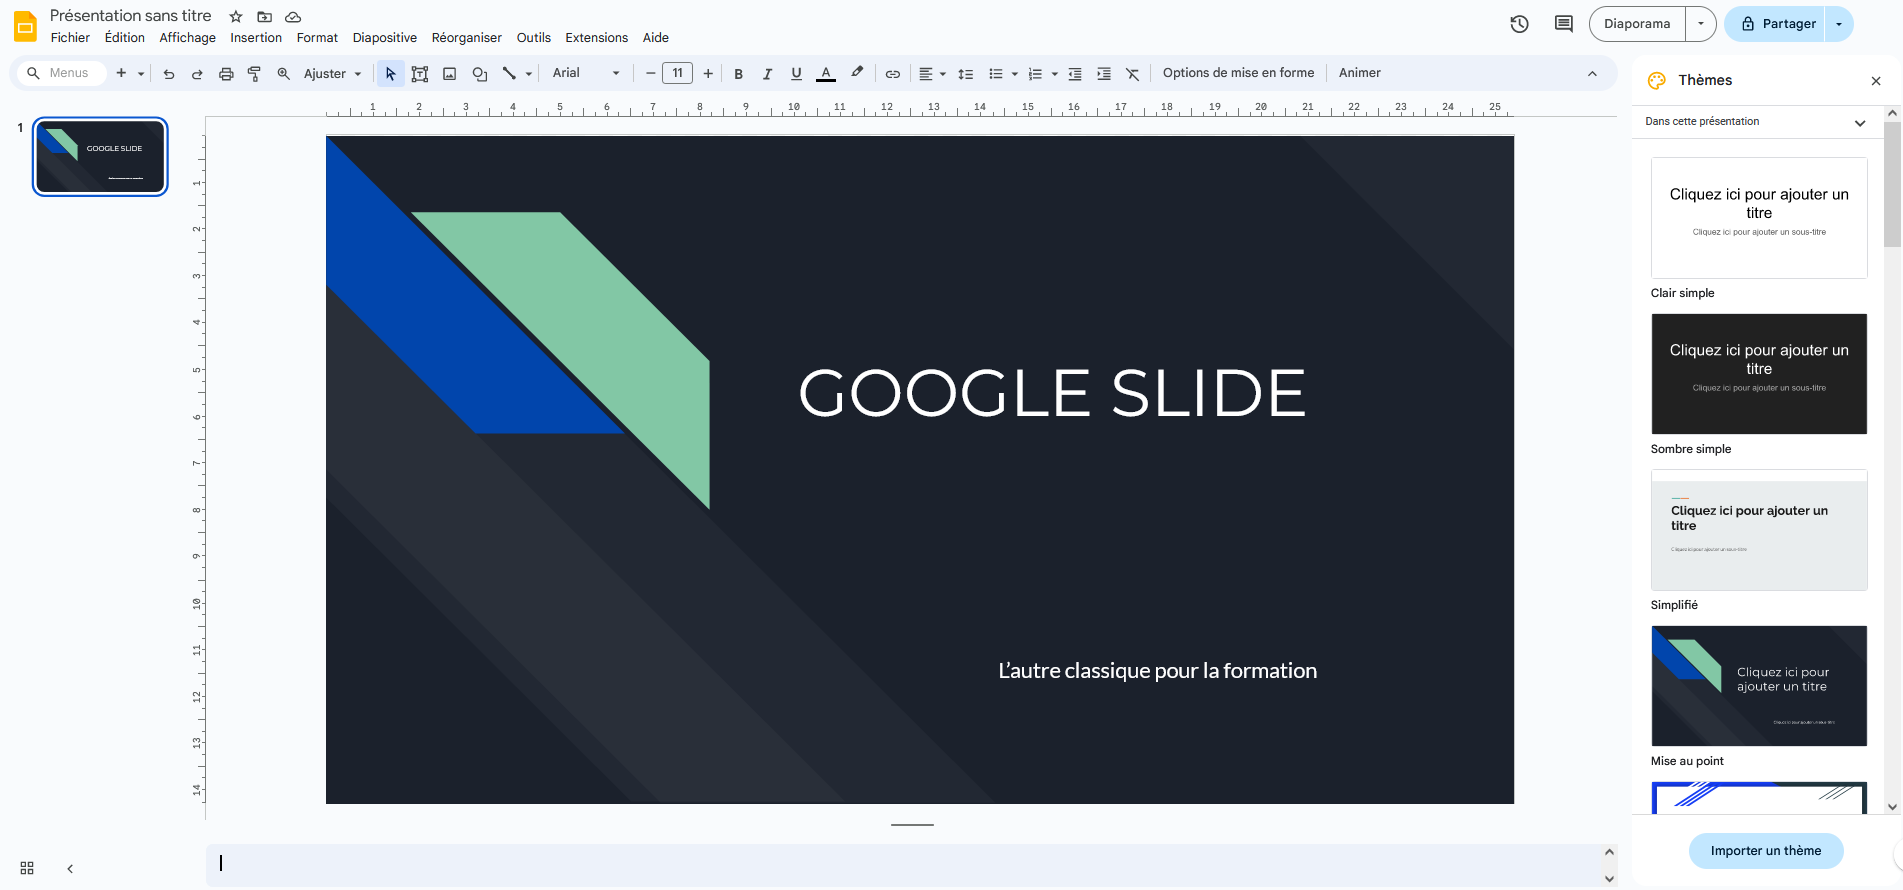1903x890 pixels.
Task: Click the clear formatting icon
Action: click(1133, 74)
